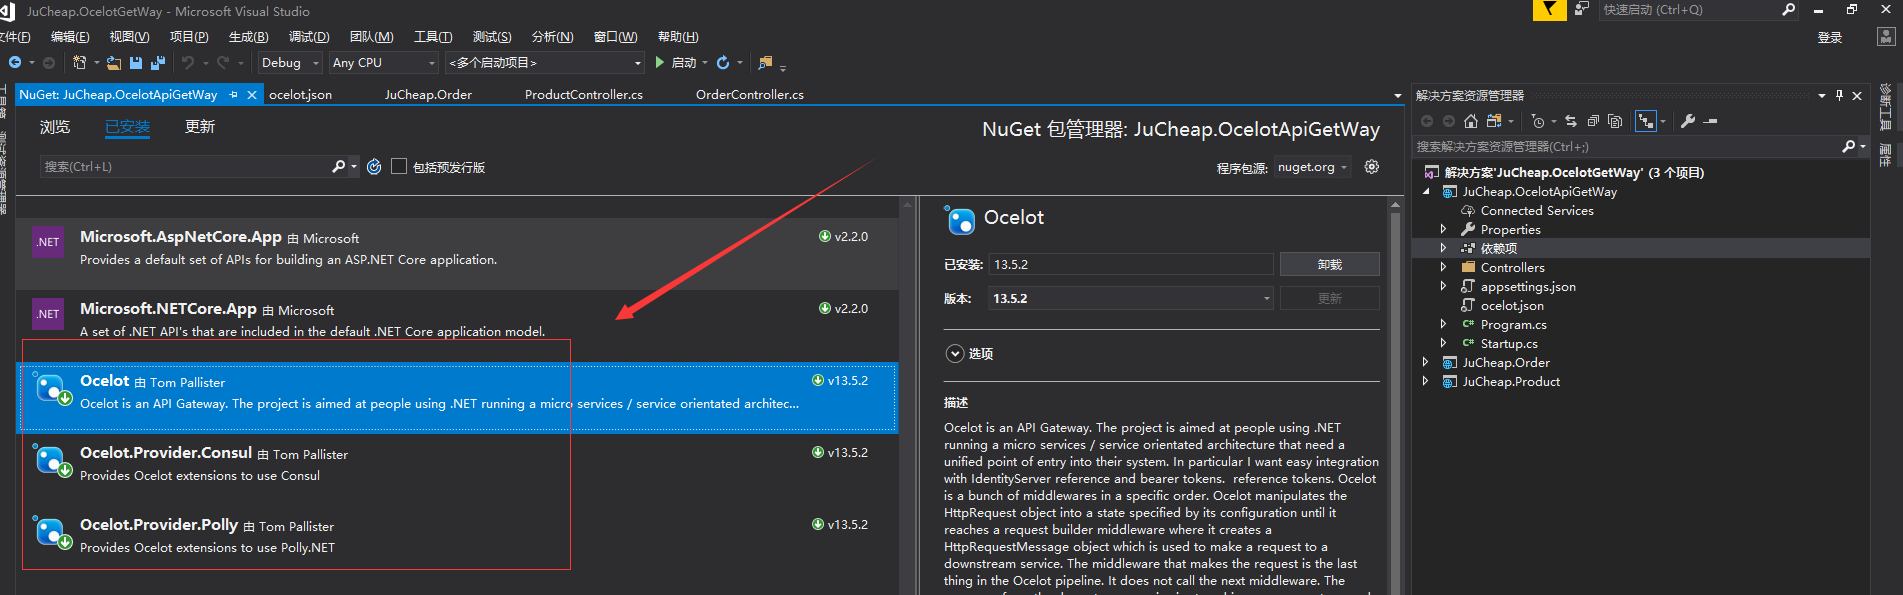Image resolution: width=1903 pixels, height=595 pixels.
Task: Click the account avatar icon at top right
Action: click(1886, 37)
